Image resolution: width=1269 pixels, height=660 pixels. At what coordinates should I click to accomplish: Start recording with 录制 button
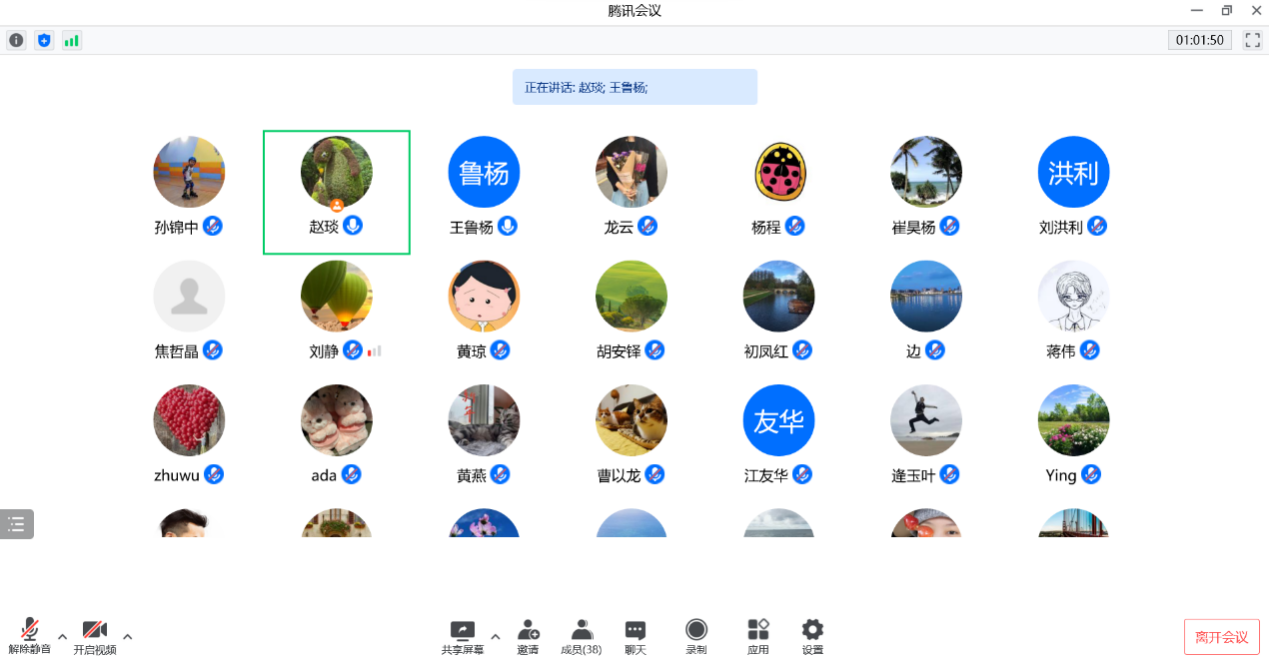coord(696,635)
